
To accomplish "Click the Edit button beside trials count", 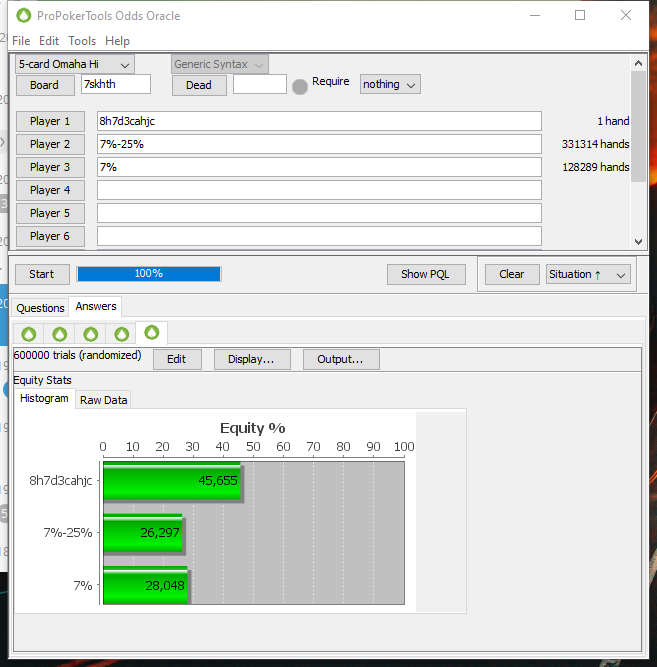I will [x=177, y=359].
